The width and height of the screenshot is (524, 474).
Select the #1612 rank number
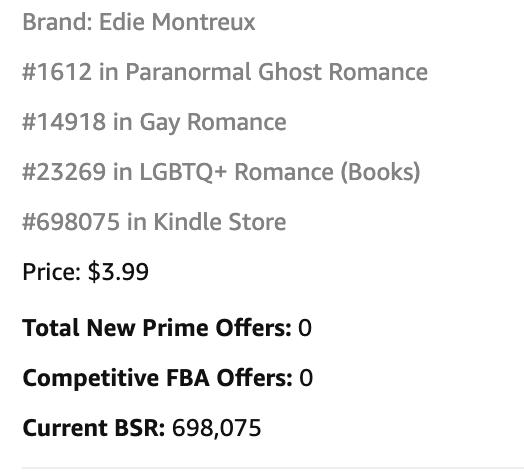(x=56, y=72)
